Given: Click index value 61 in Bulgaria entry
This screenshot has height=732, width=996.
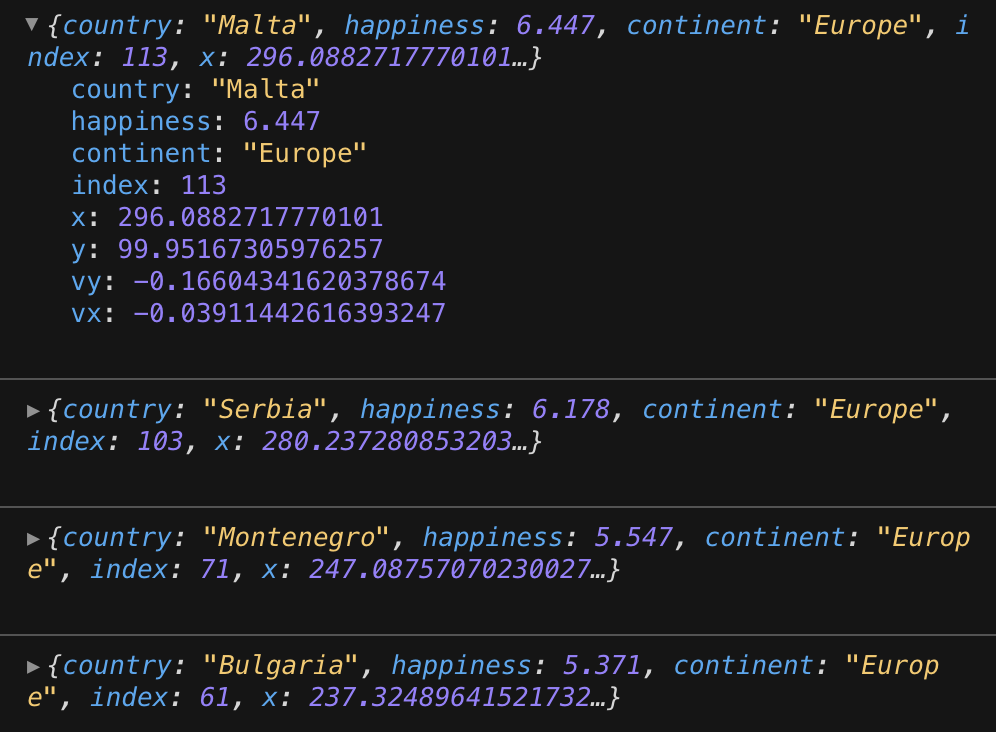Looking at the screenshot, I should tap(215, 698).
